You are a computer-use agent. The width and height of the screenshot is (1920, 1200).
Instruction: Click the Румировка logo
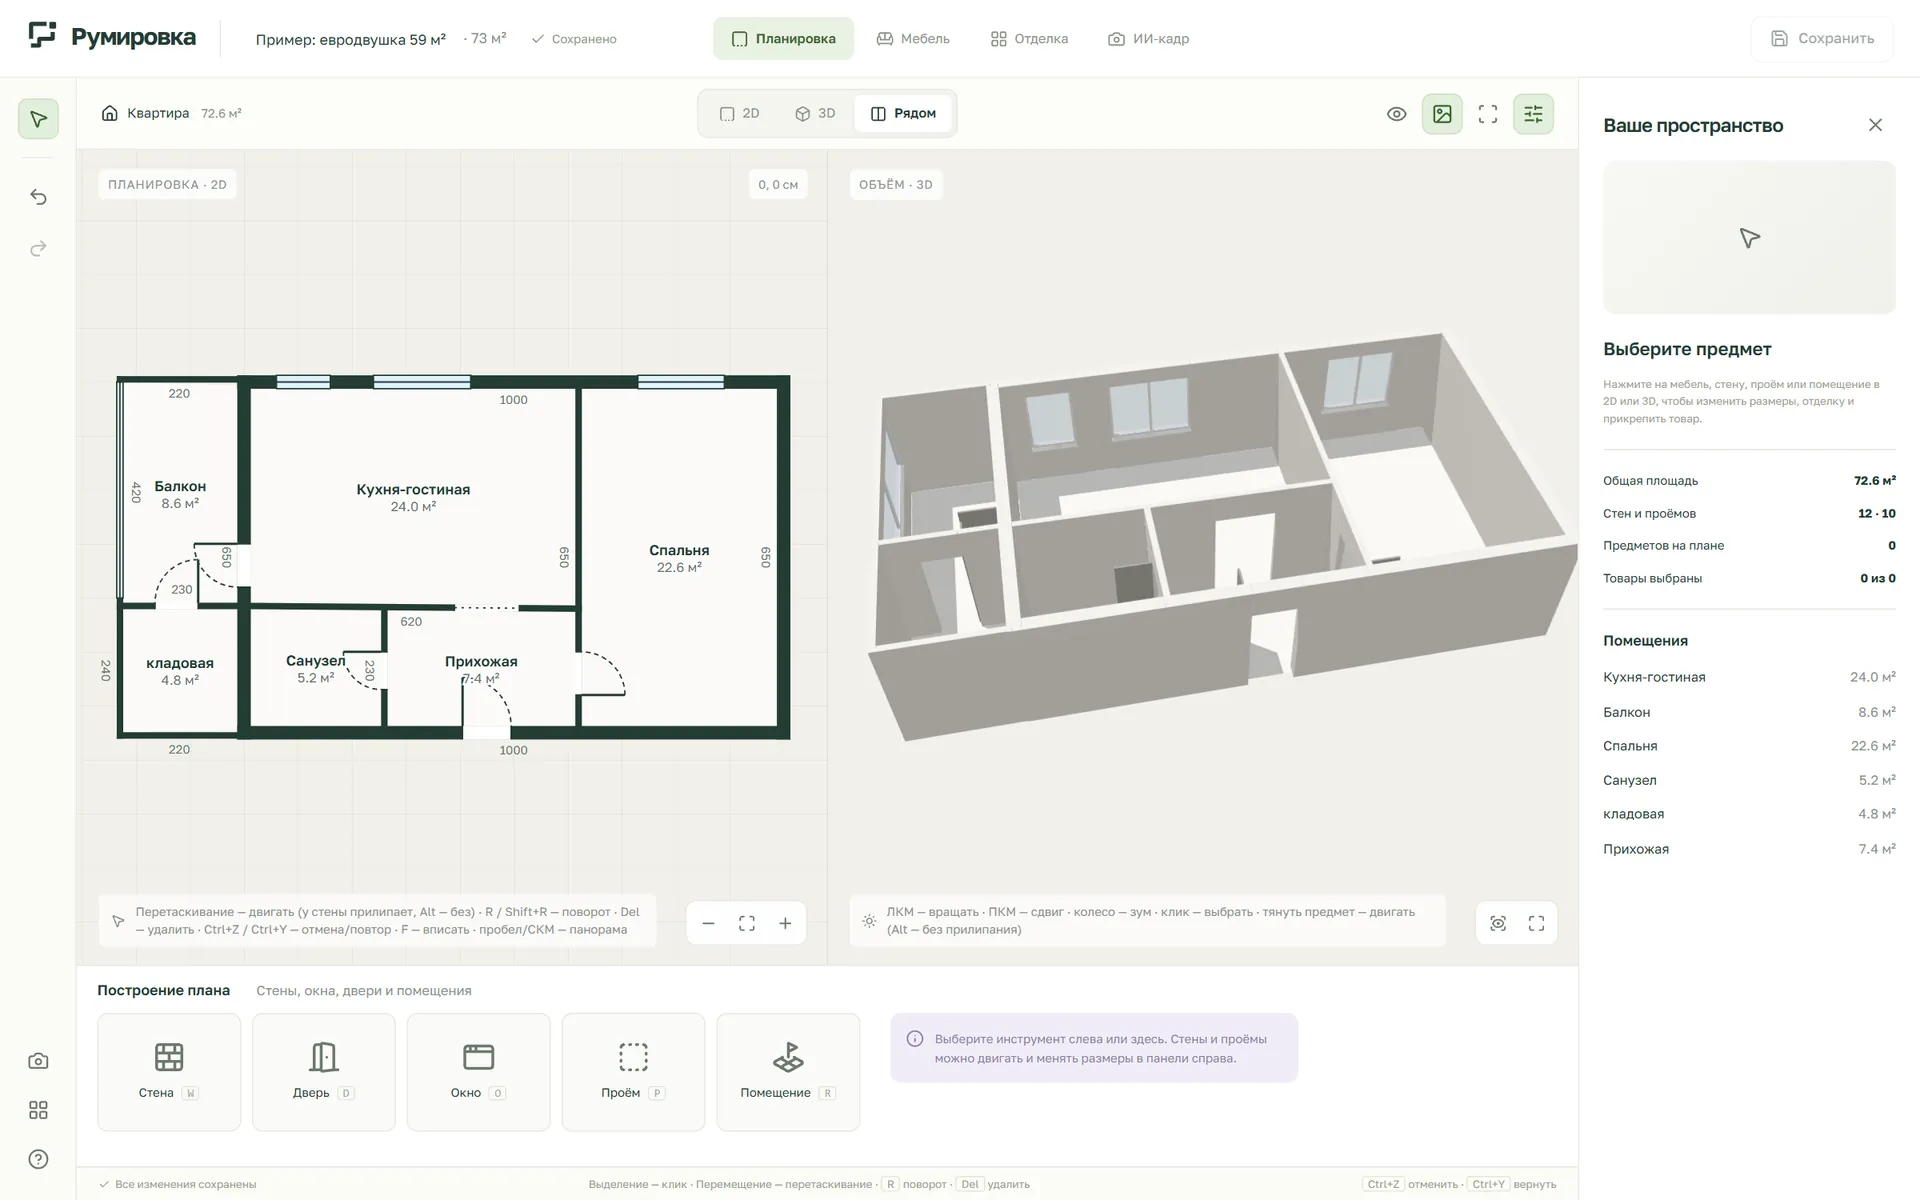tap(112, 37)
